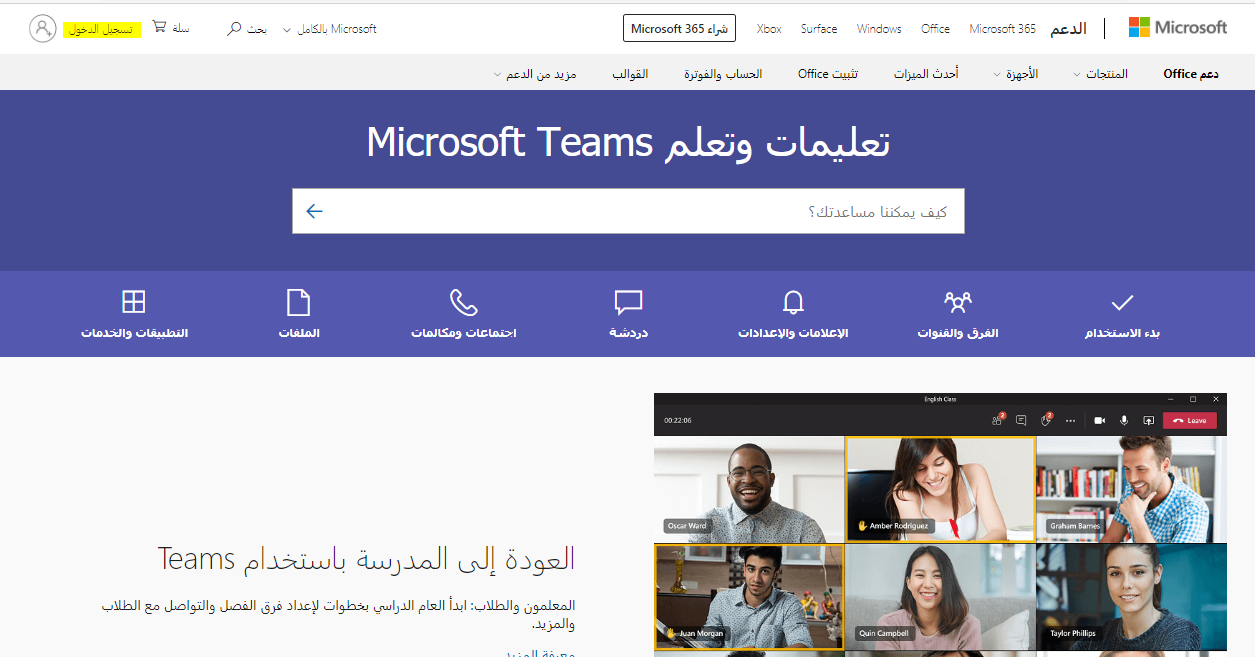Viewport: 1255px width, 657px height.
Task: Expand the المنتجات dropdown menu
Action: pyautogui.click(x=1100, y=74)
